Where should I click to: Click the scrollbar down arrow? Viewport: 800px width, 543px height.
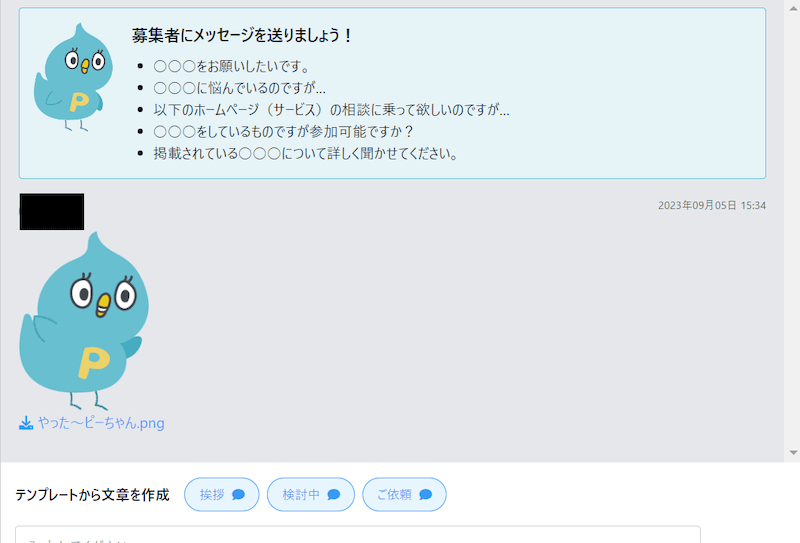792,452
